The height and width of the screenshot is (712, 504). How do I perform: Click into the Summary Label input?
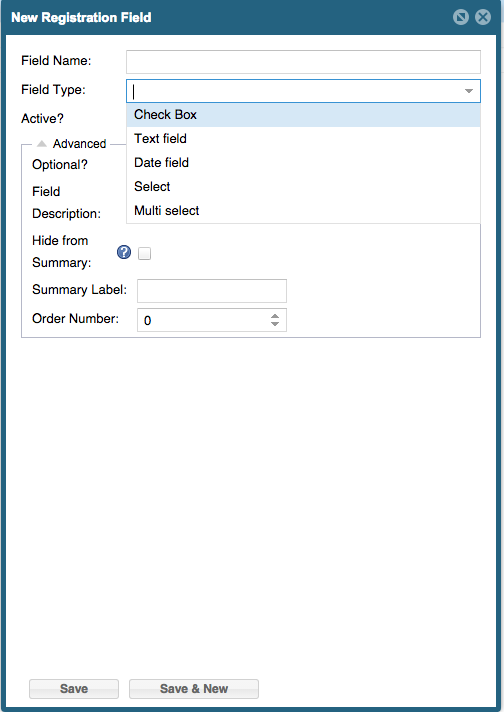pos(212,291)
